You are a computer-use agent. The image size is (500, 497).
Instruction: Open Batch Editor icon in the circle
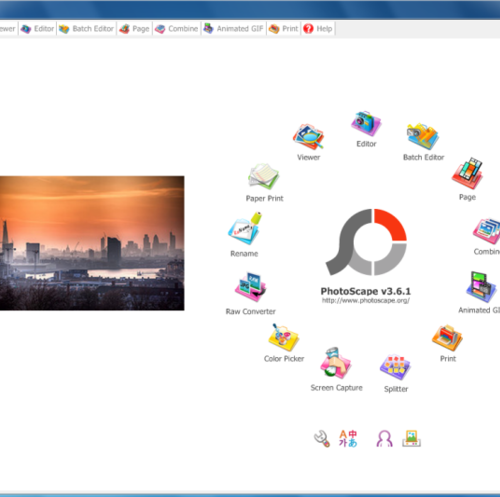tap(423, 136)
